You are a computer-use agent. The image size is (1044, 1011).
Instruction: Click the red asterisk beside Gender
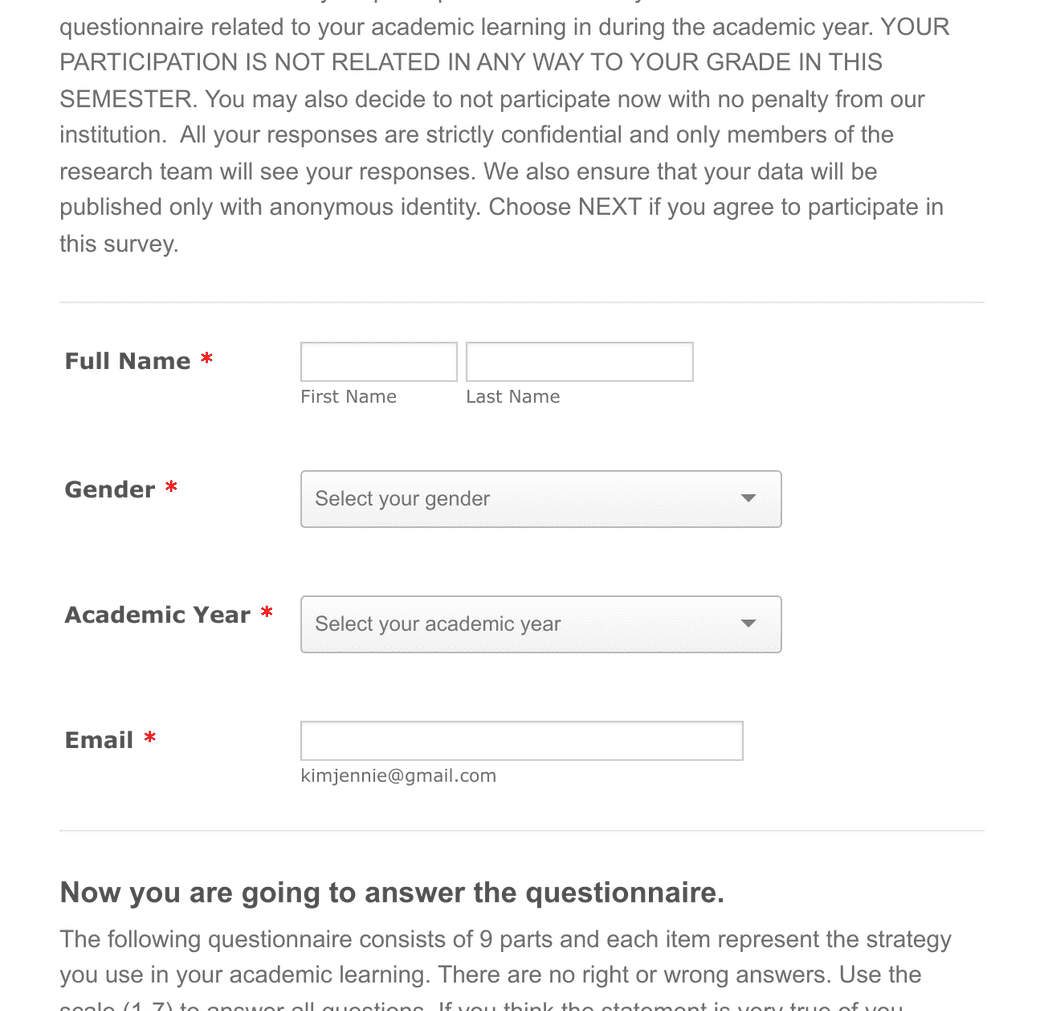pyautogui.click(x=171, y=488)
